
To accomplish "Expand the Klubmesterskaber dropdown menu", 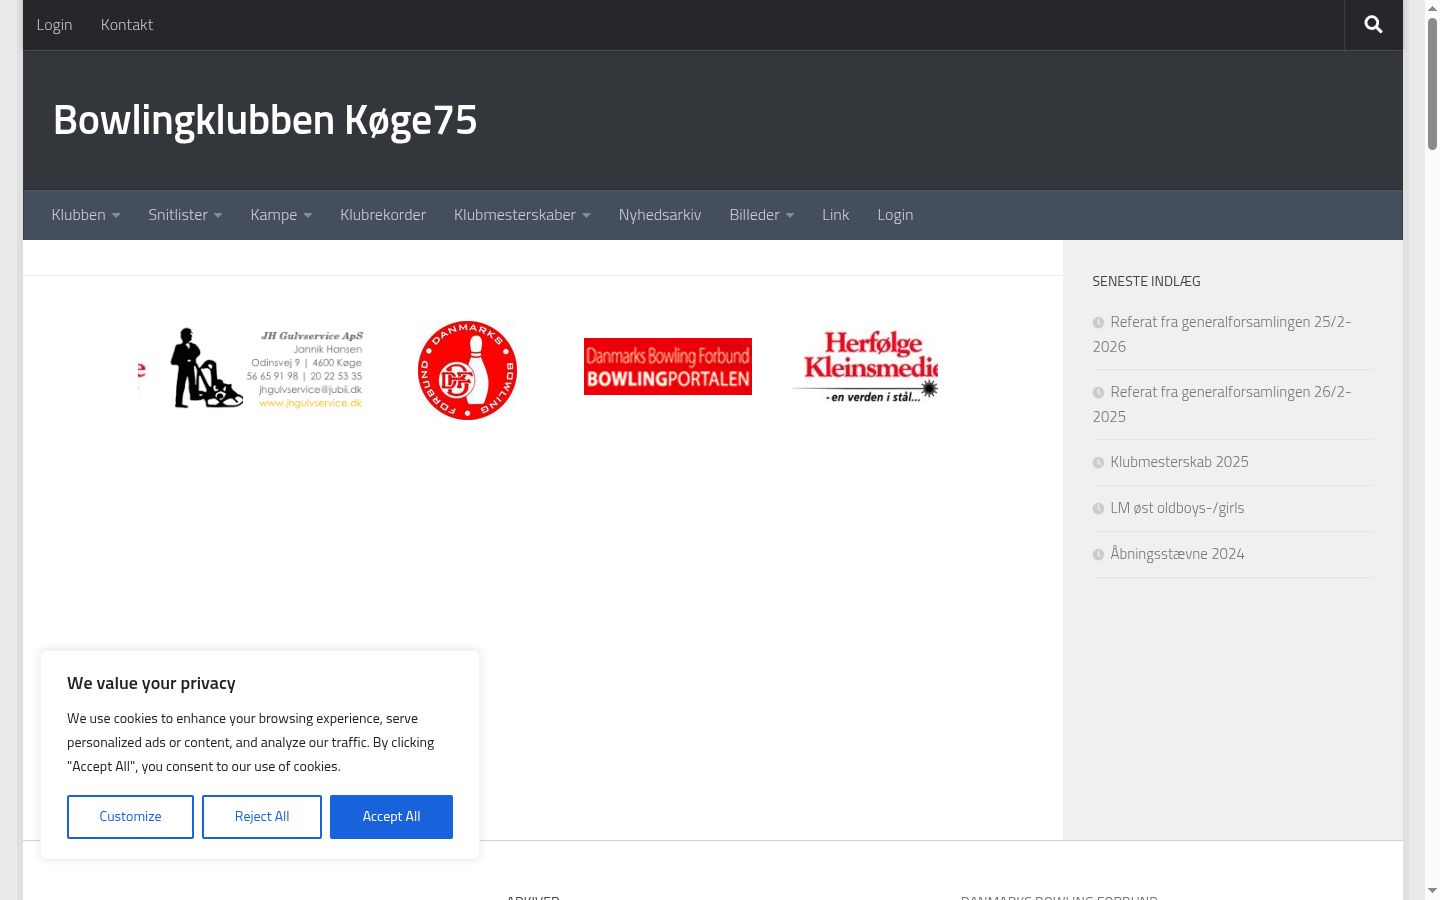I will pyautogui.click(x=522, y=215).
